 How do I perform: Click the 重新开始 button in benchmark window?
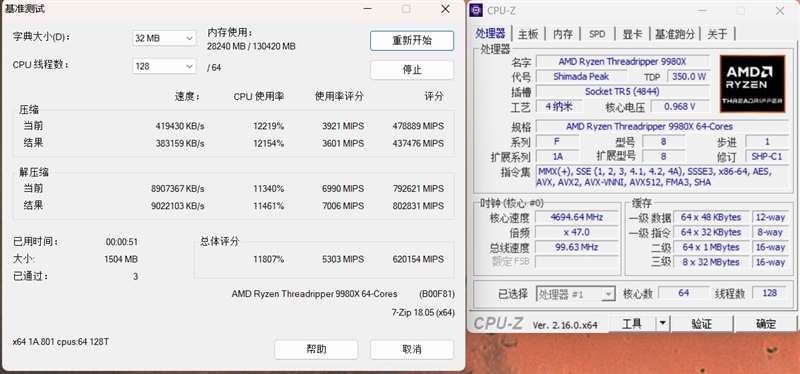click(412, 41)
